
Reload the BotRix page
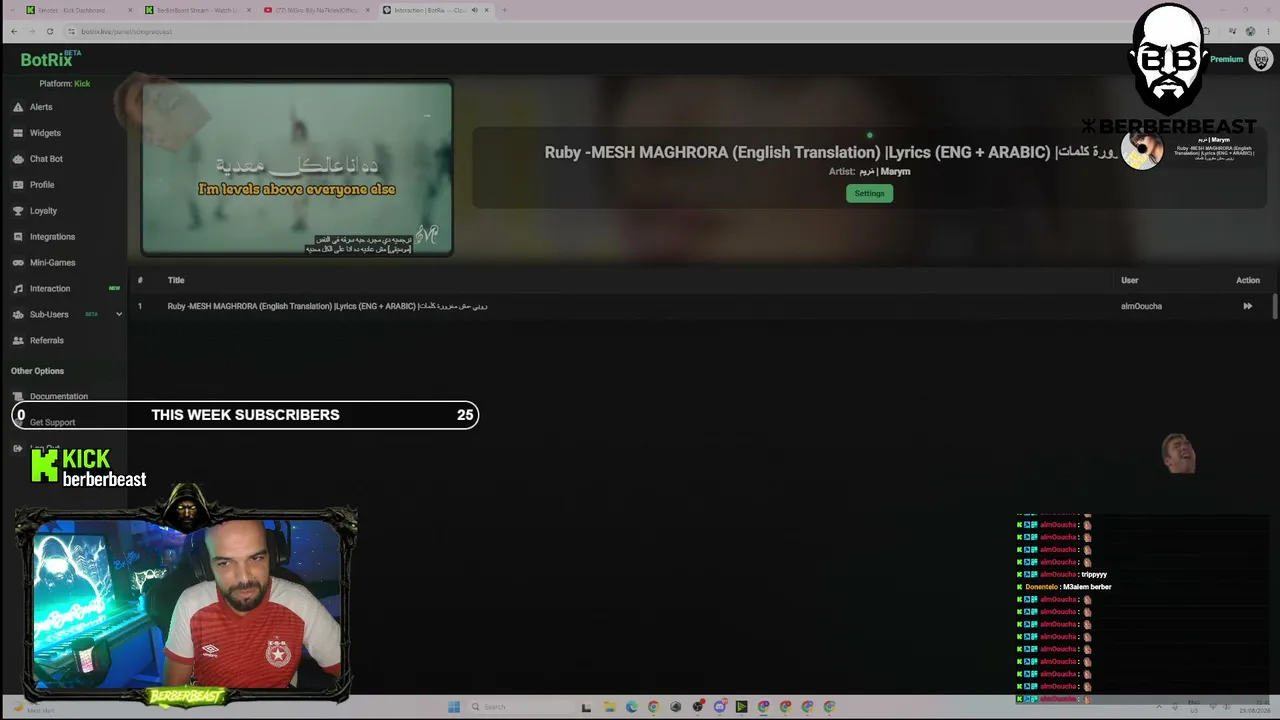click(49, 31)
